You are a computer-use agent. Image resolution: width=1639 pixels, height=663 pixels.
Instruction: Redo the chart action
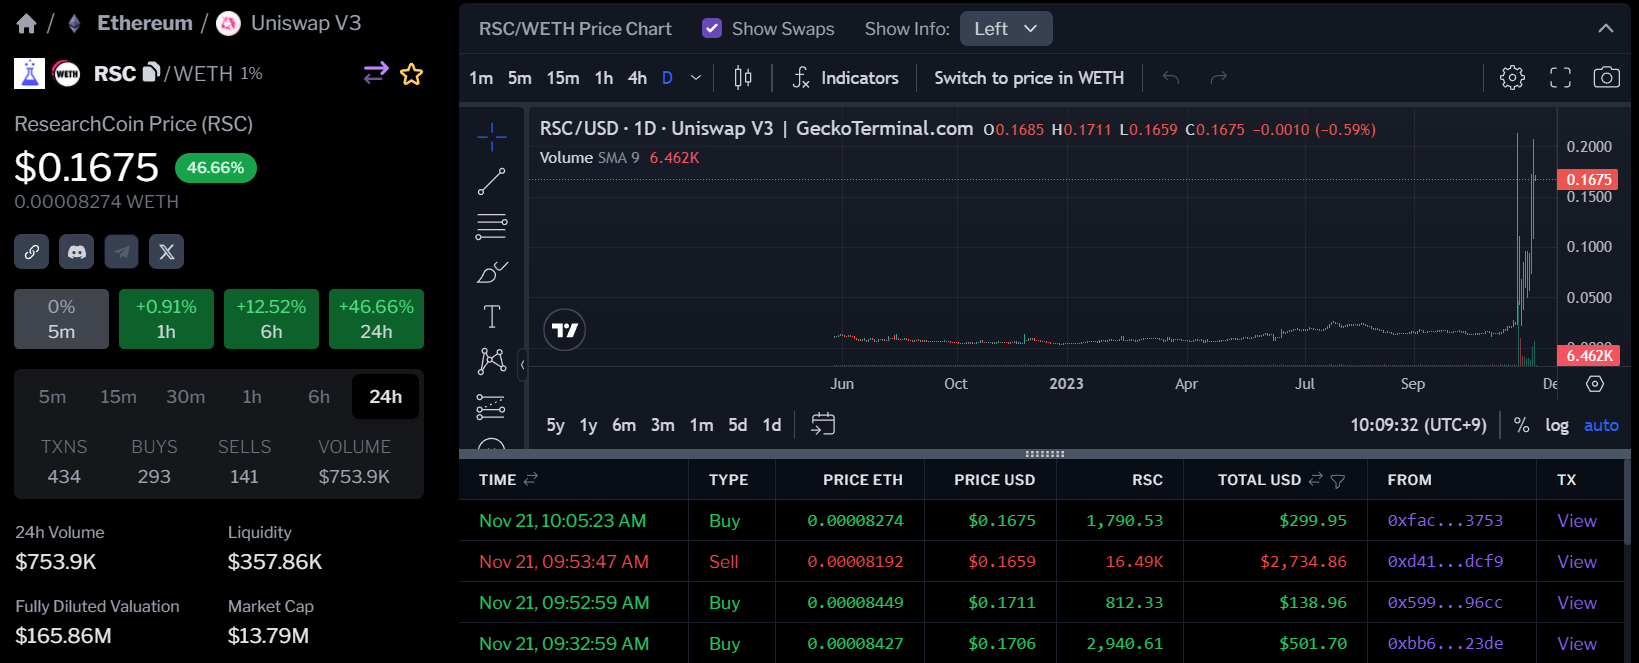1218,78
